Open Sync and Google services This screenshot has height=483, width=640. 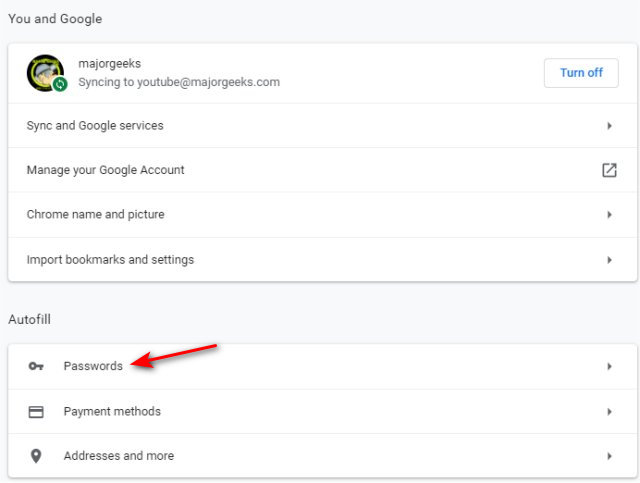click(x=322, y=125)
